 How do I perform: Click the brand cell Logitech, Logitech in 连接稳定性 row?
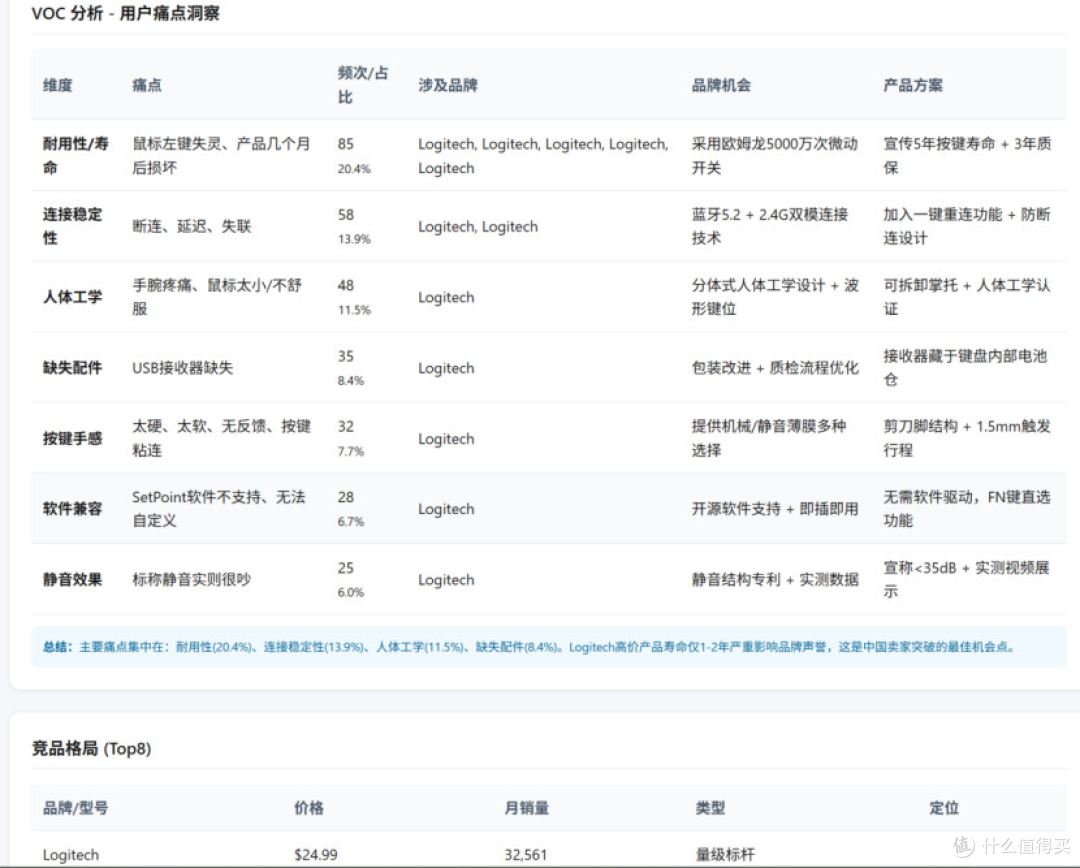point(478,227)
